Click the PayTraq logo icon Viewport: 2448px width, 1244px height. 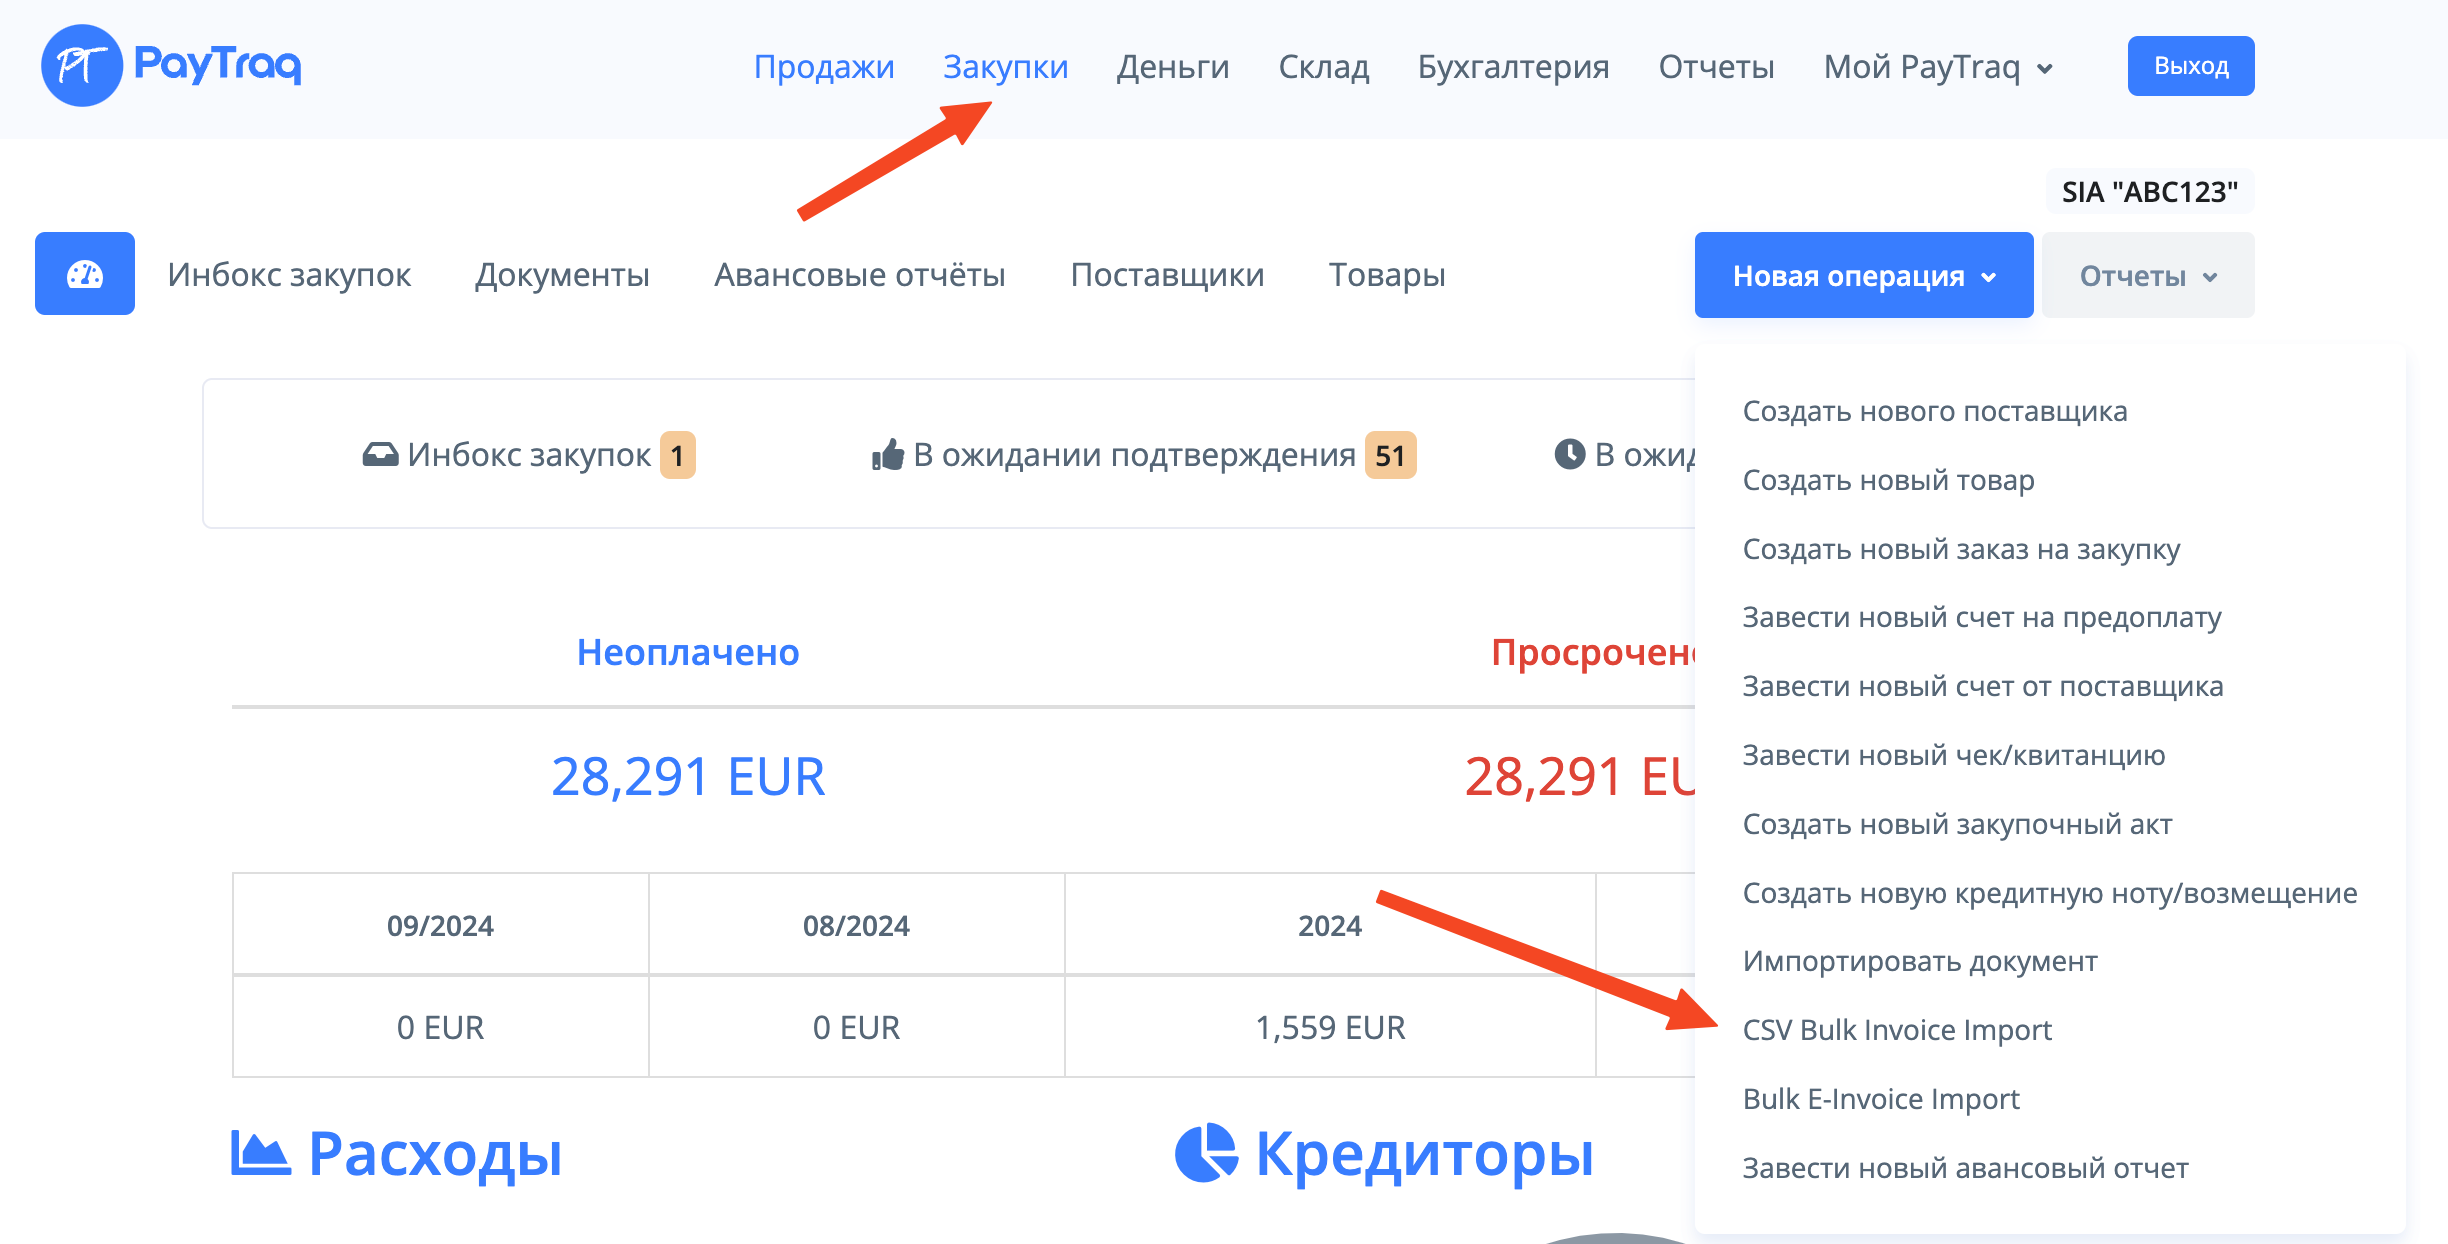coord(82,66)
